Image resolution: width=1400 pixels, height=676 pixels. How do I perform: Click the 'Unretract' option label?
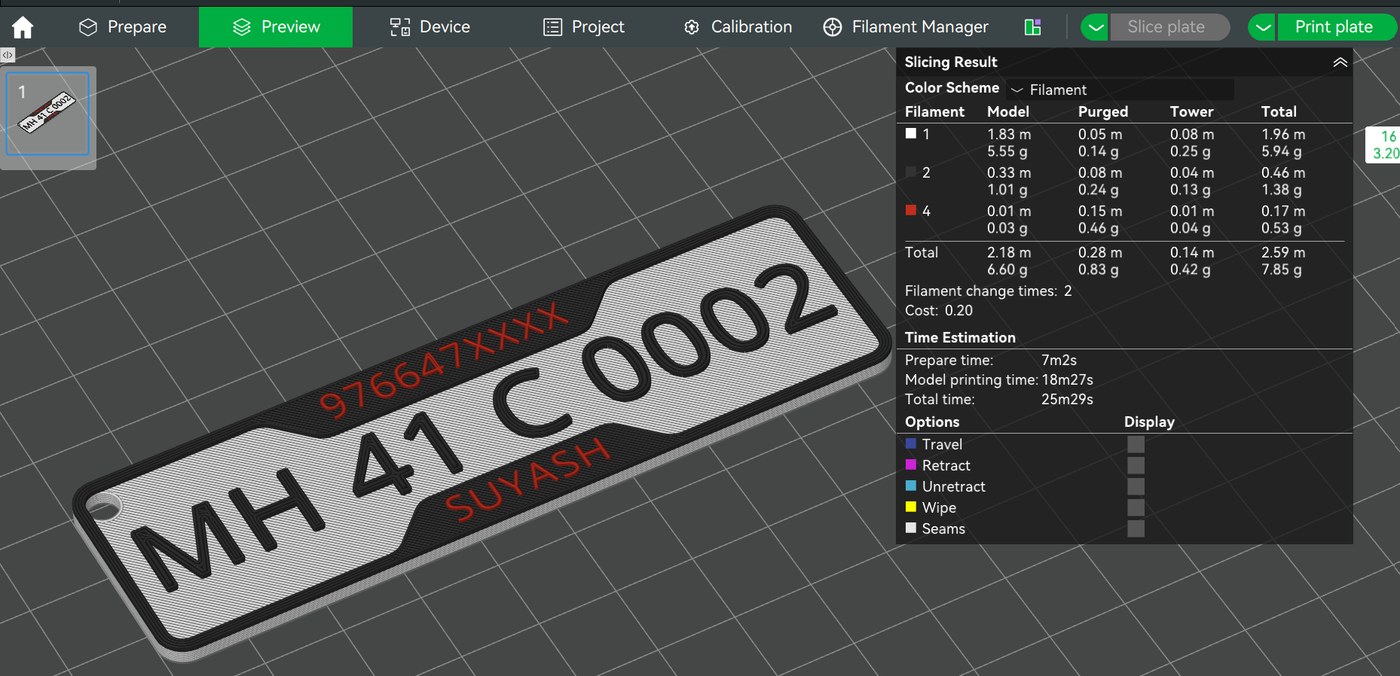(x=954, y=486)
